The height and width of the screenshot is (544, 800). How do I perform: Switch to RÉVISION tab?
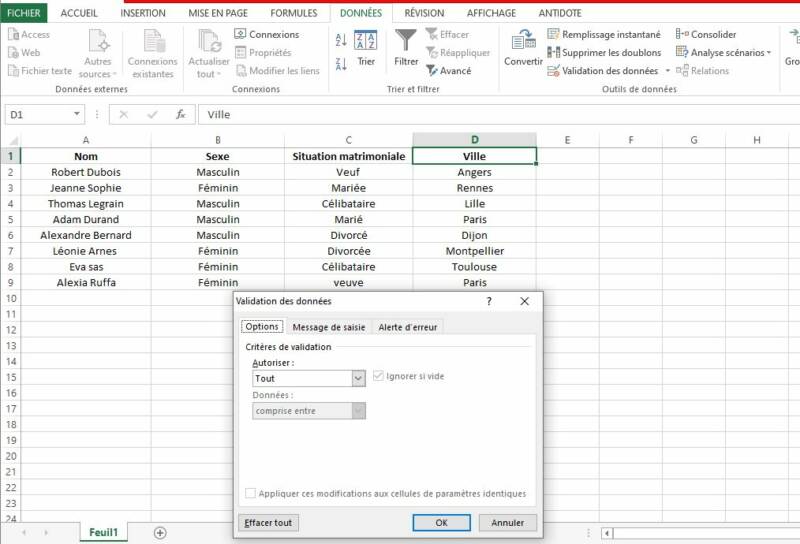click(x=424, y=13)
